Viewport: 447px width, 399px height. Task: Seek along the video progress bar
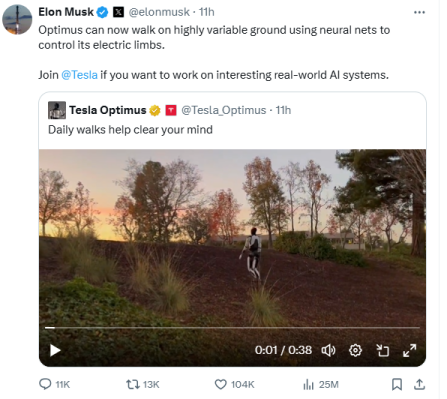pyautogui.click(x=232, y=328)
